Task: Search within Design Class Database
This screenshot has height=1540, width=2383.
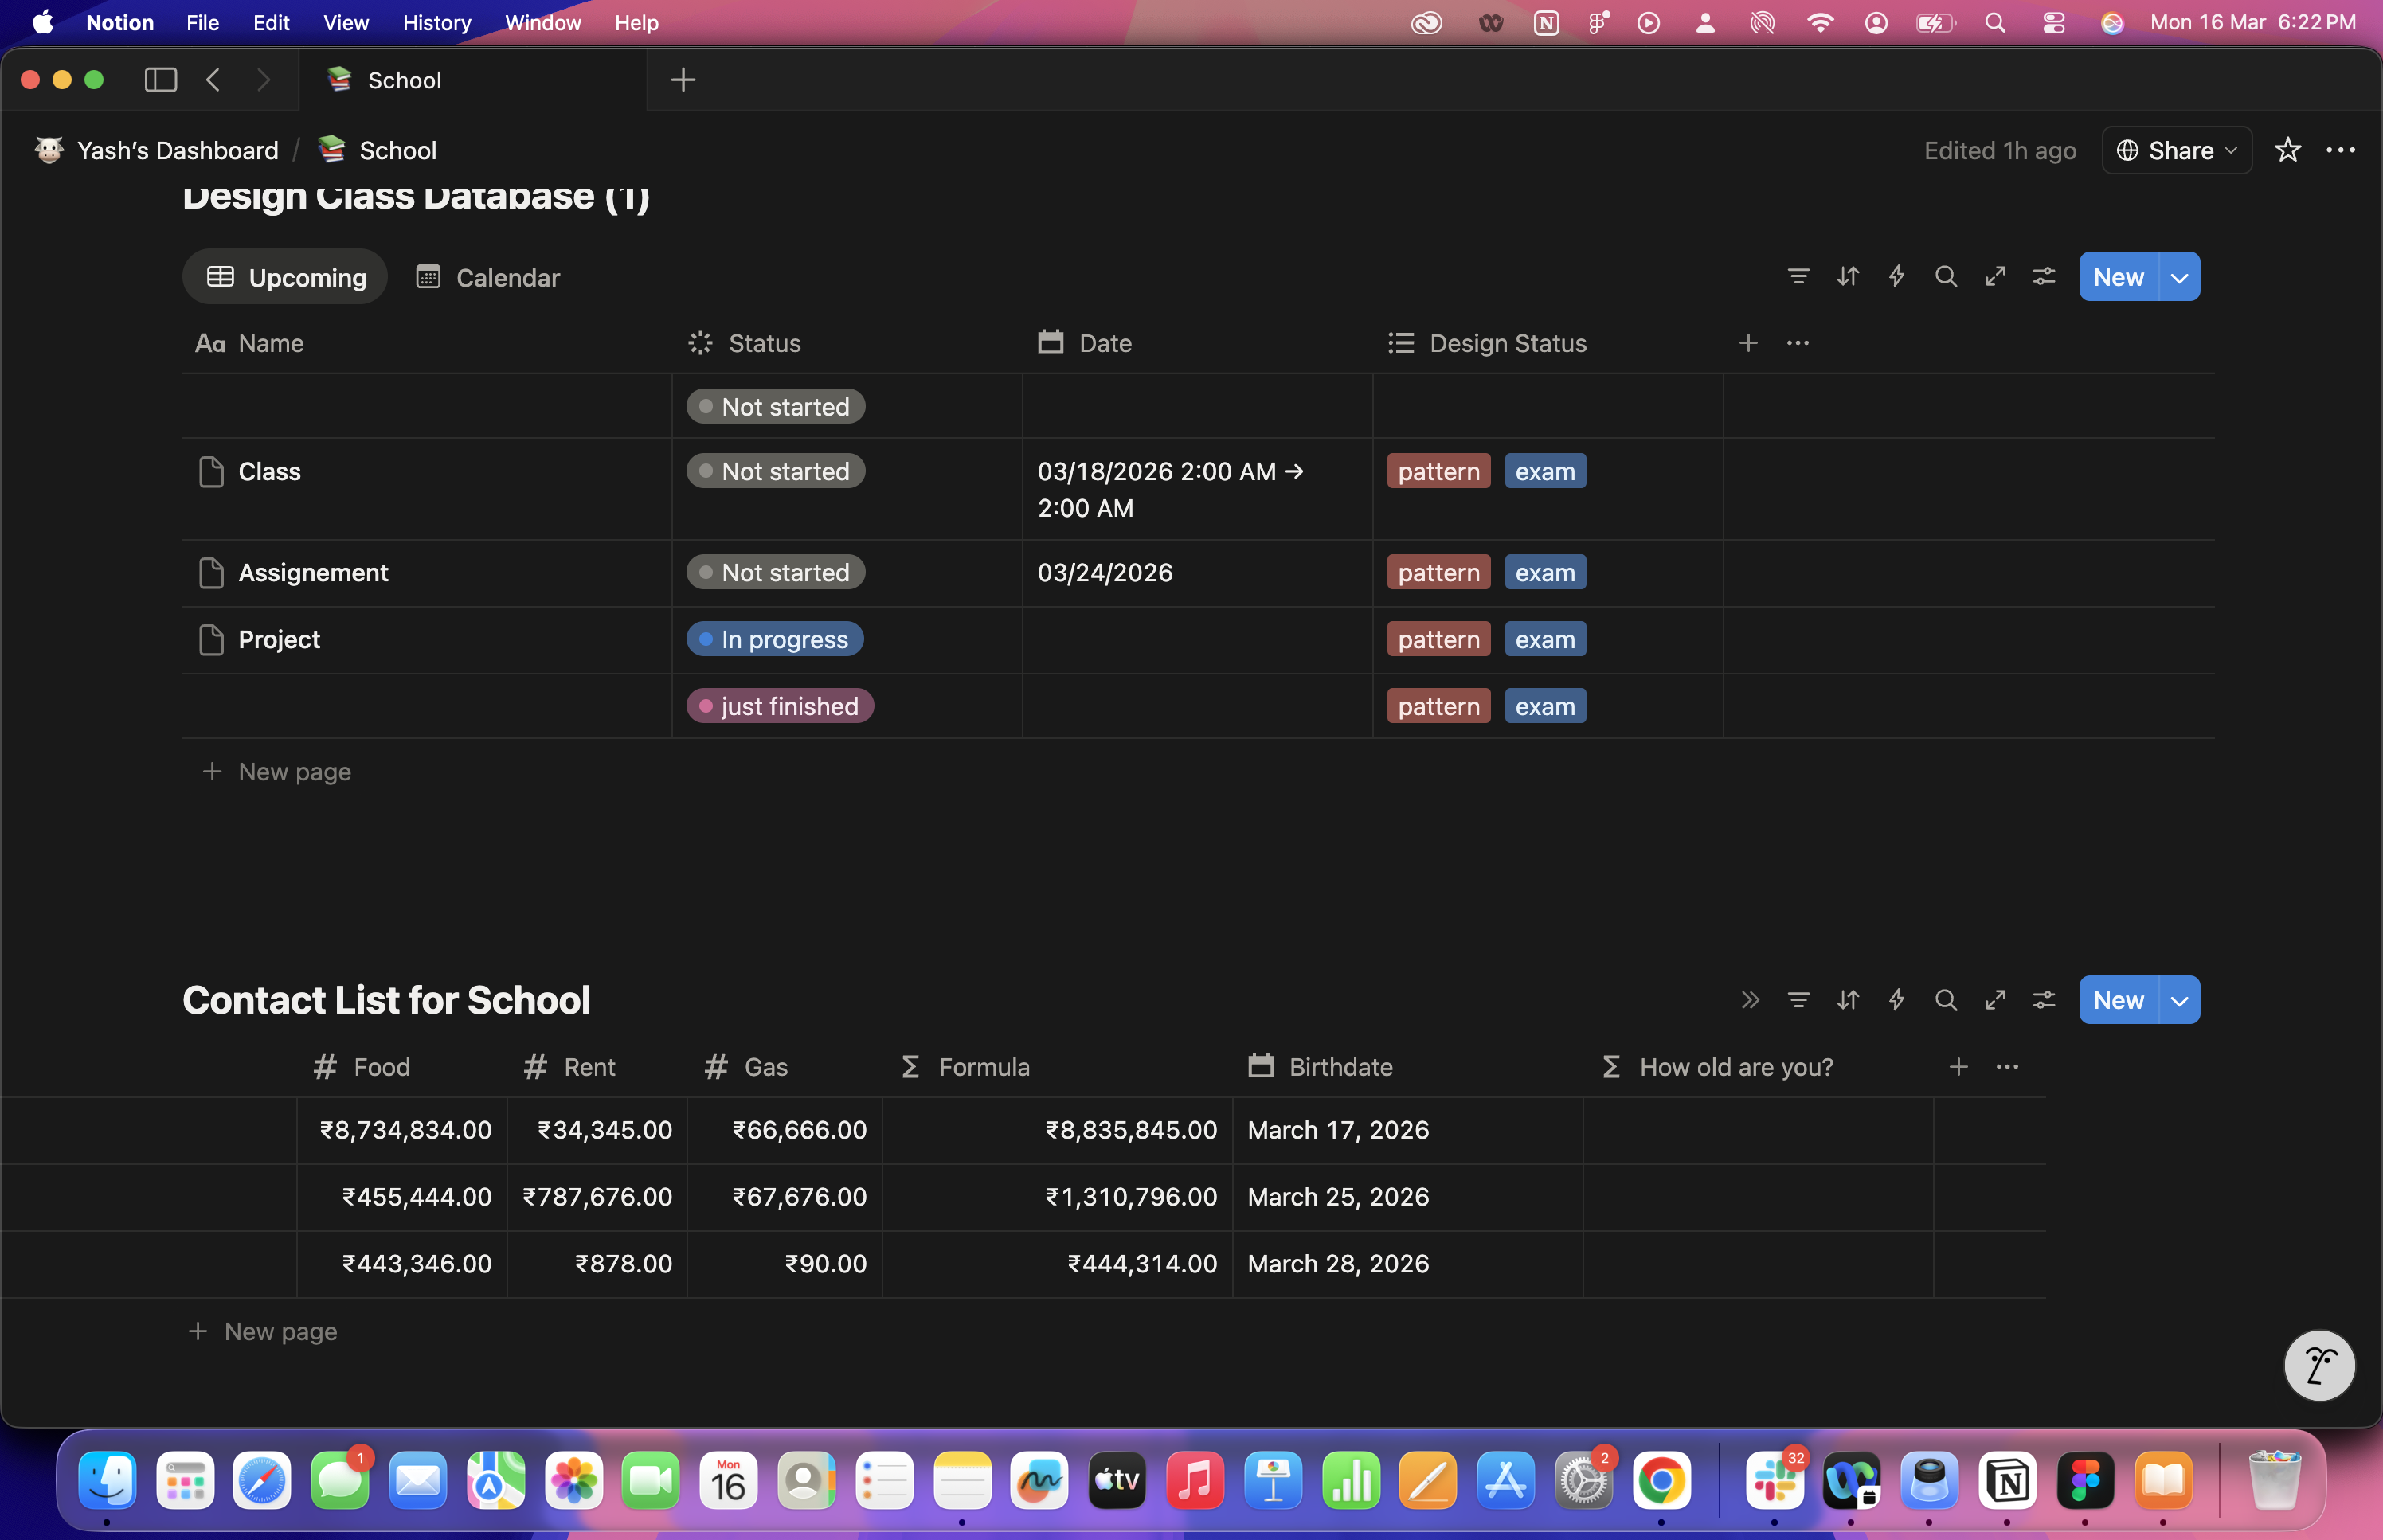Action: click(x=1945, y=277)
